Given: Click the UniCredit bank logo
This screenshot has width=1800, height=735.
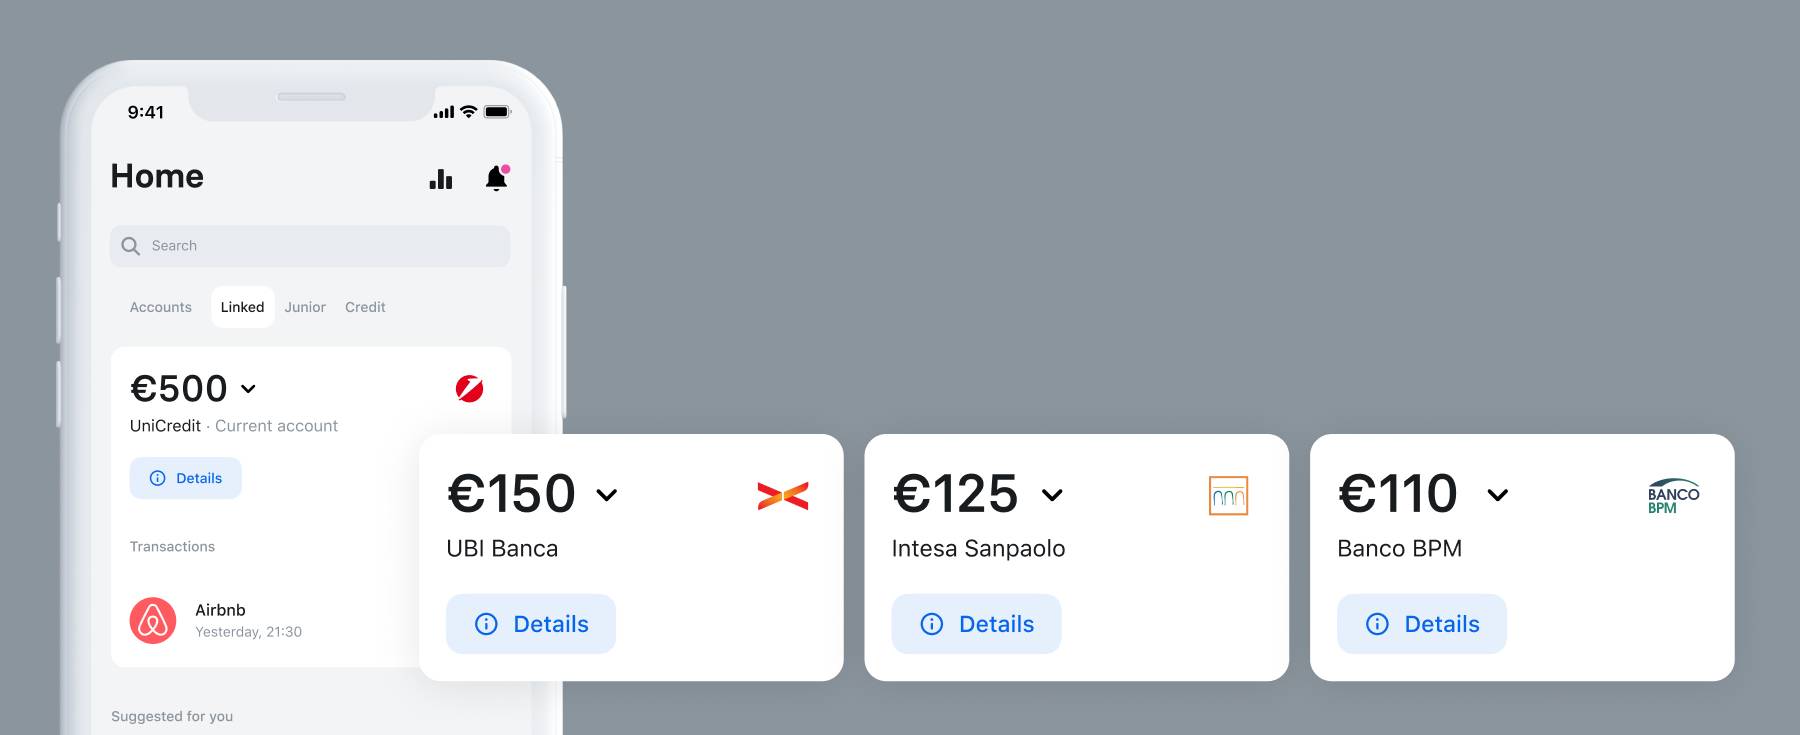Looking at the screenshot, I should click(x=469, y=388).
